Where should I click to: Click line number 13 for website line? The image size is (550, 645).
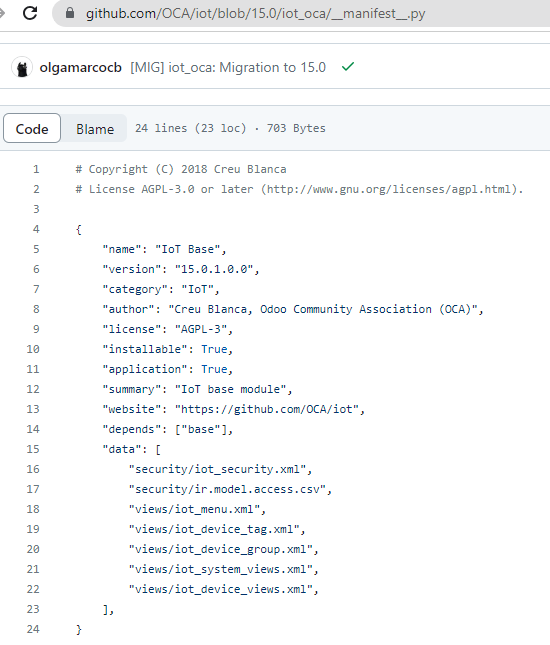click(x=33, y=409)
